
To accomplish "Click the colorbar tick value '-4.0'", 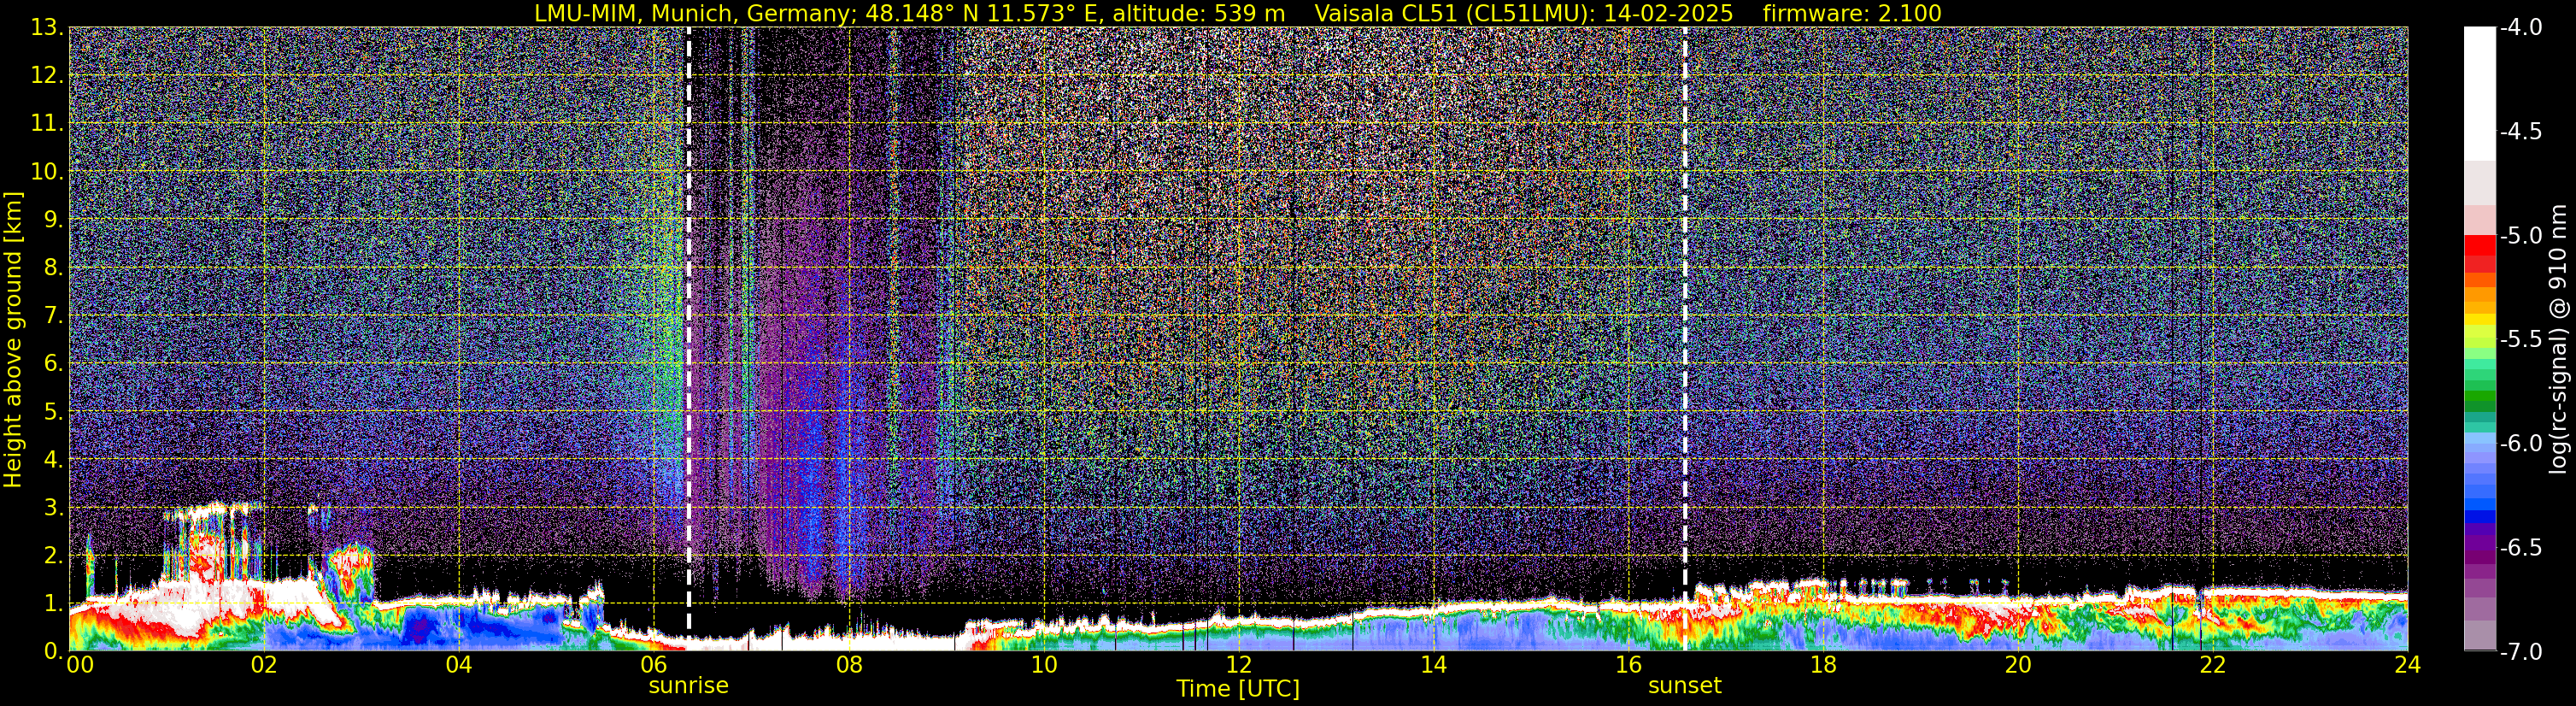I will tap(2521, 28).
